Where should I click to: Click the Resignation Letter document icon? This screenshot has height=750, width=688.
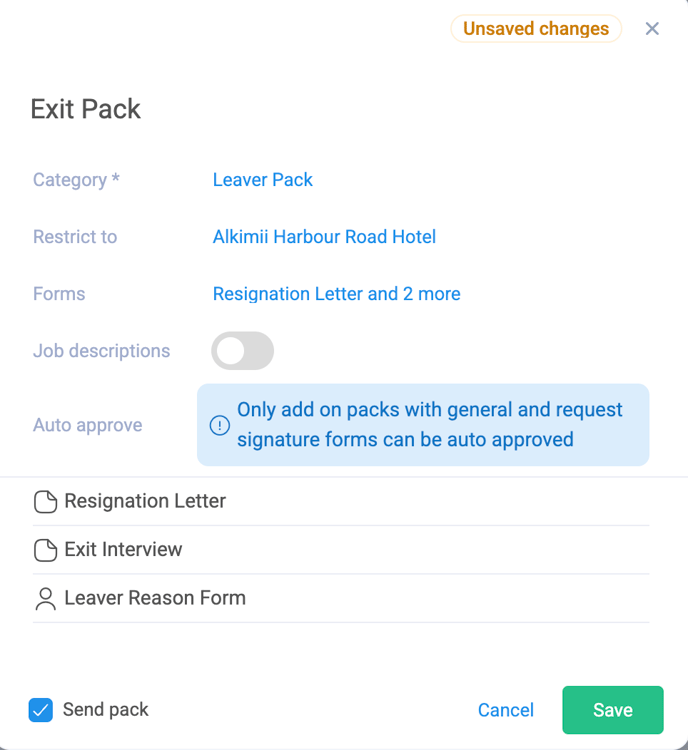(45, 502)
